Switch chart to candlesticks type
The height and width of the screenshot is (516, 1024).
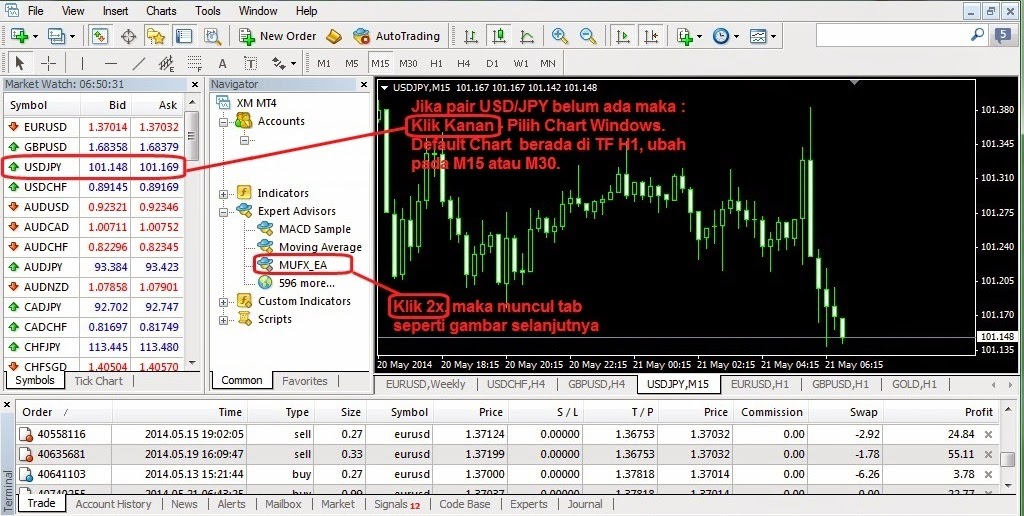click(x=500, y=36)
